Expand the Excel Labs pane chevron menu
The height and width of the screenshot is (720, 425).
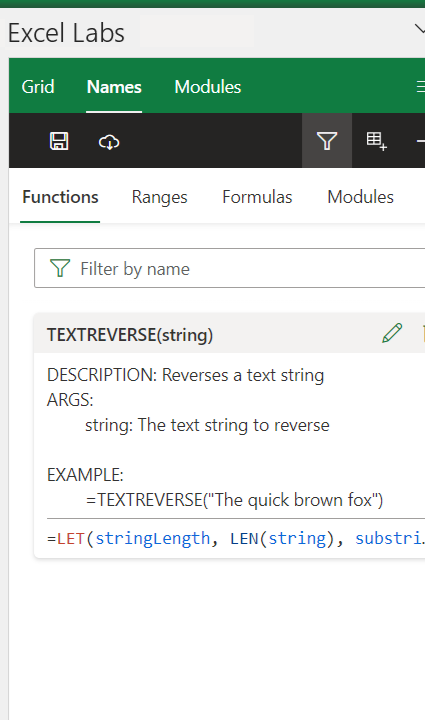[419, 29]
